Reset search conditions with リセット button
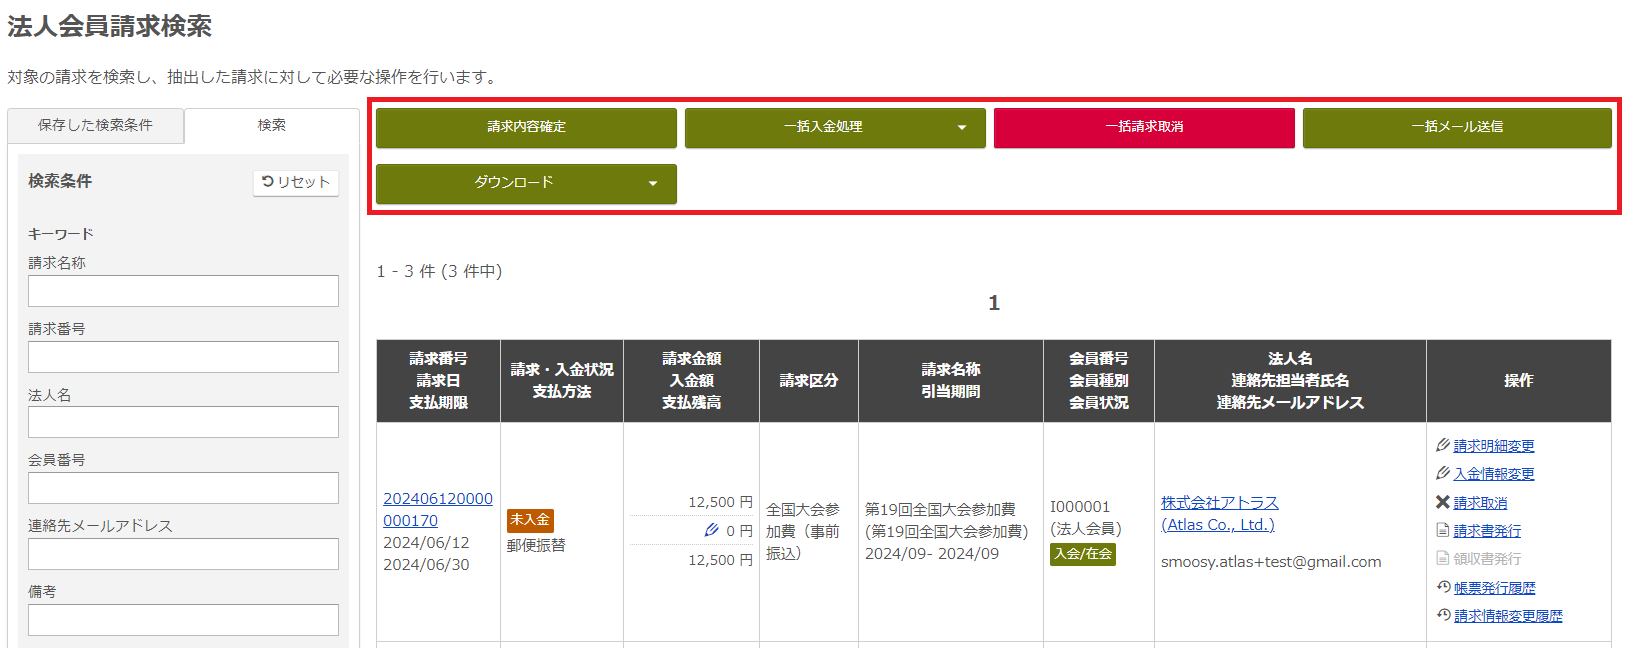The height and width of the screenshot is (648, 1628). [296, 182]
